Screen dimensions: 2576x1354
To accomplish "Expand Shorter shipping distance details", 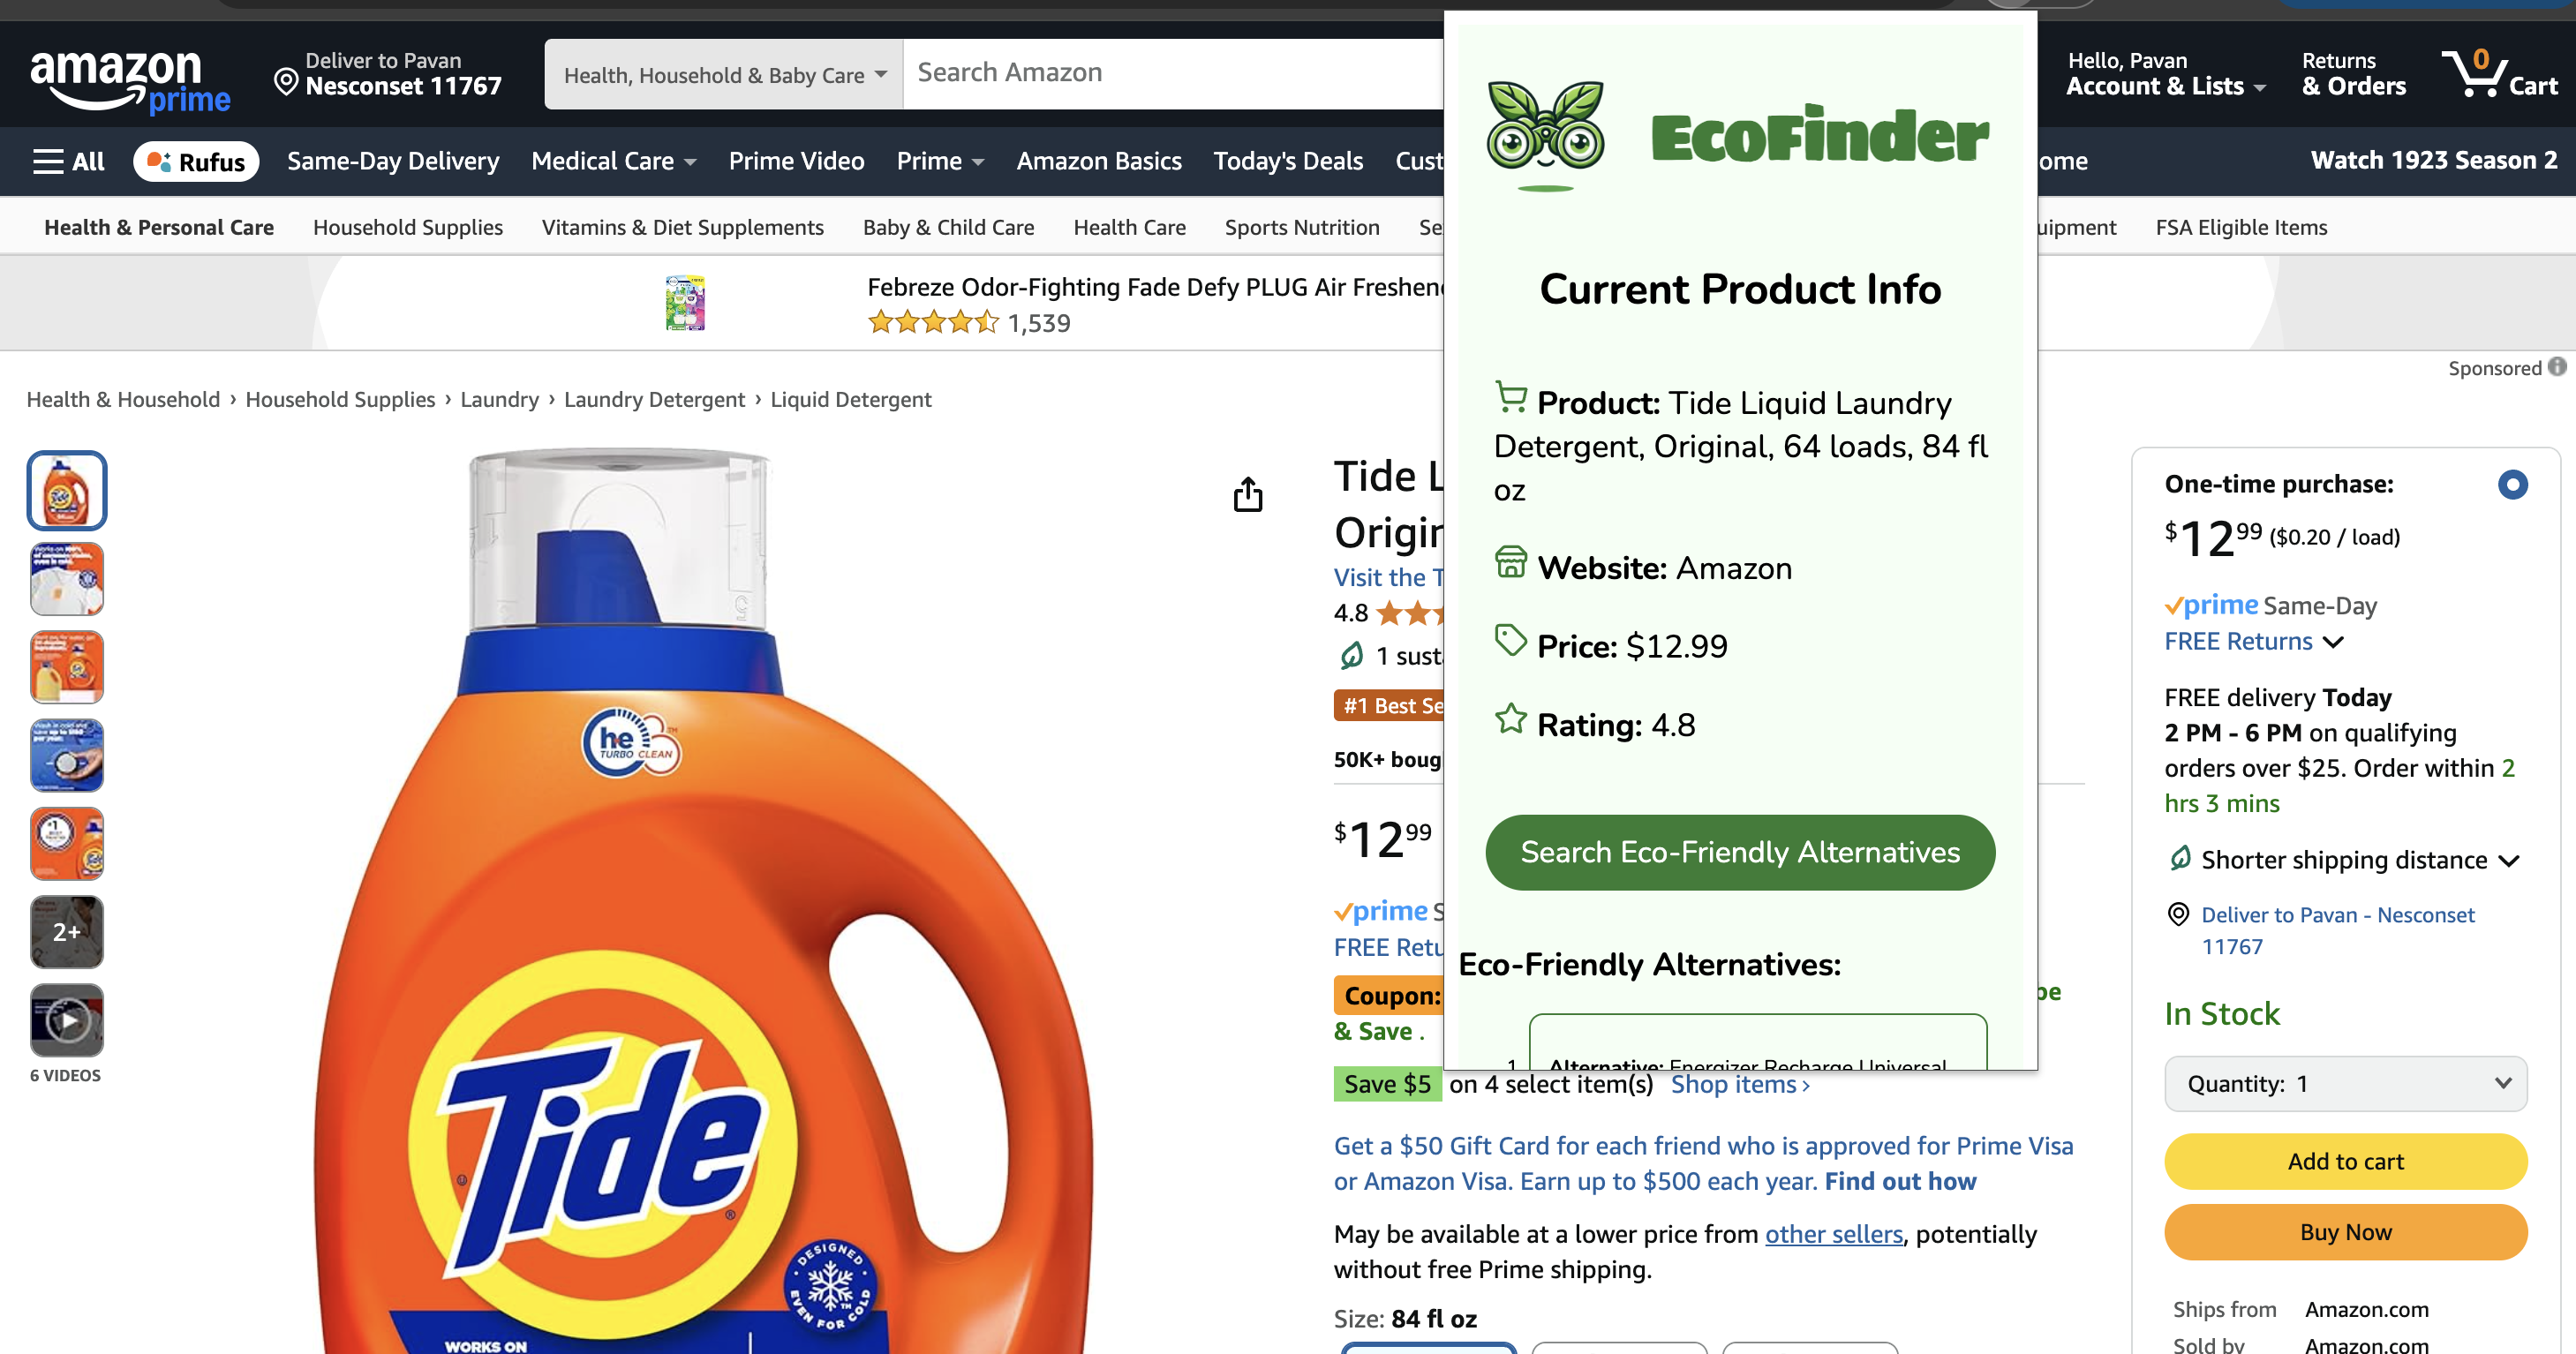I will [x=2508, y=860].
